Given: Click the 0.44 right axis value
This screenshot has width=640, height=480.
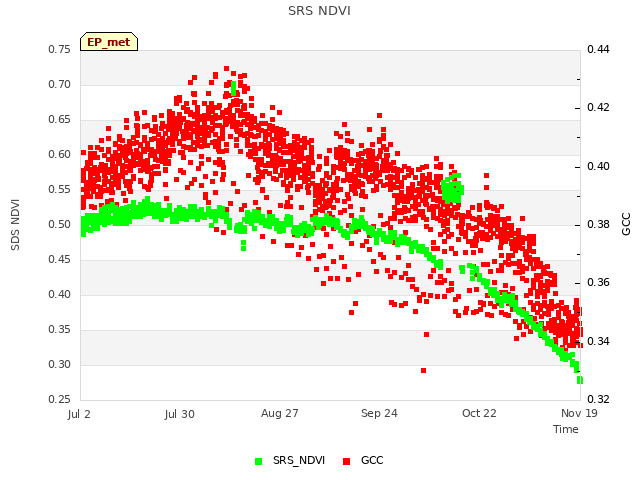Looking at the screenshot, I should (598, 49).
